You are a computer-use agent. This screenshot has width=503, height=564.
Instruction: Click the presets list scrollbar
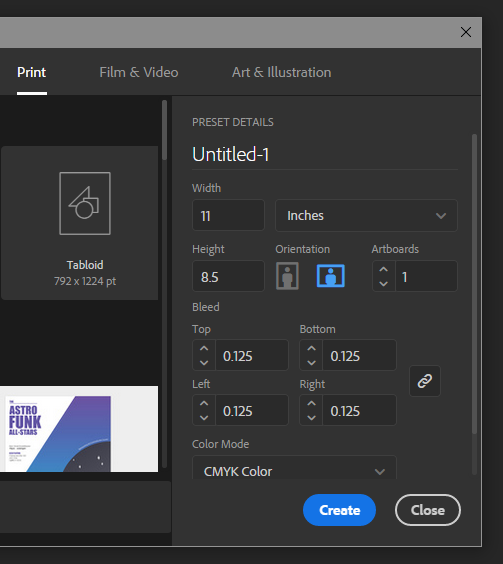(x=164, y=130)
